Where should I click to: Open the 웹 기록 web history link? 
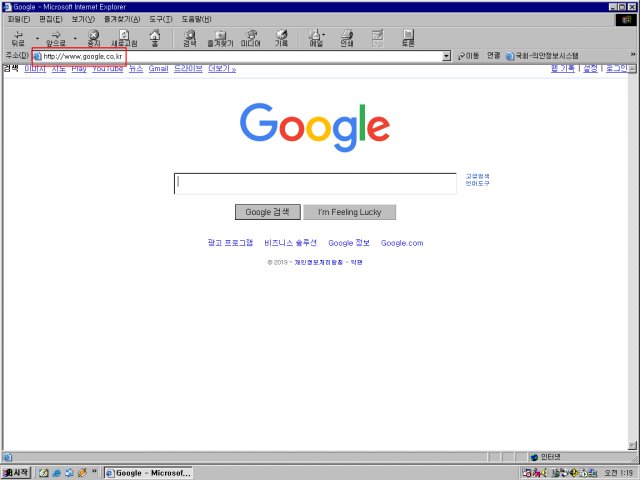click(563, 69)
